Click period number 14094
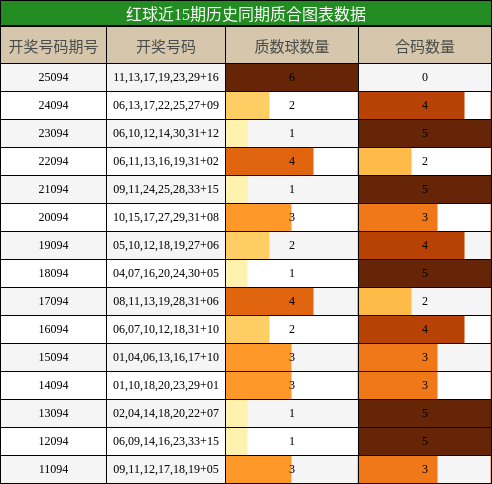This screenshot has height=484, width=492. (53, 385)
